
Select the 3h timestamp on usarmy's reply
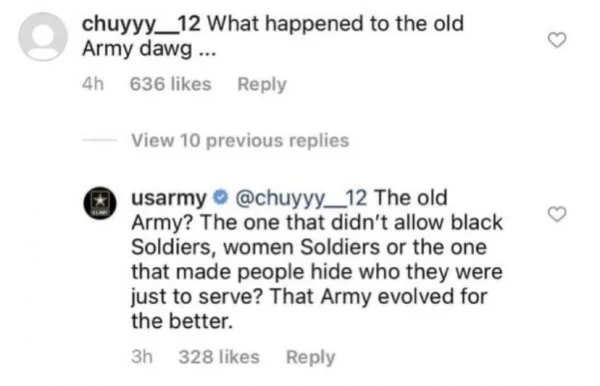(142, 357)
